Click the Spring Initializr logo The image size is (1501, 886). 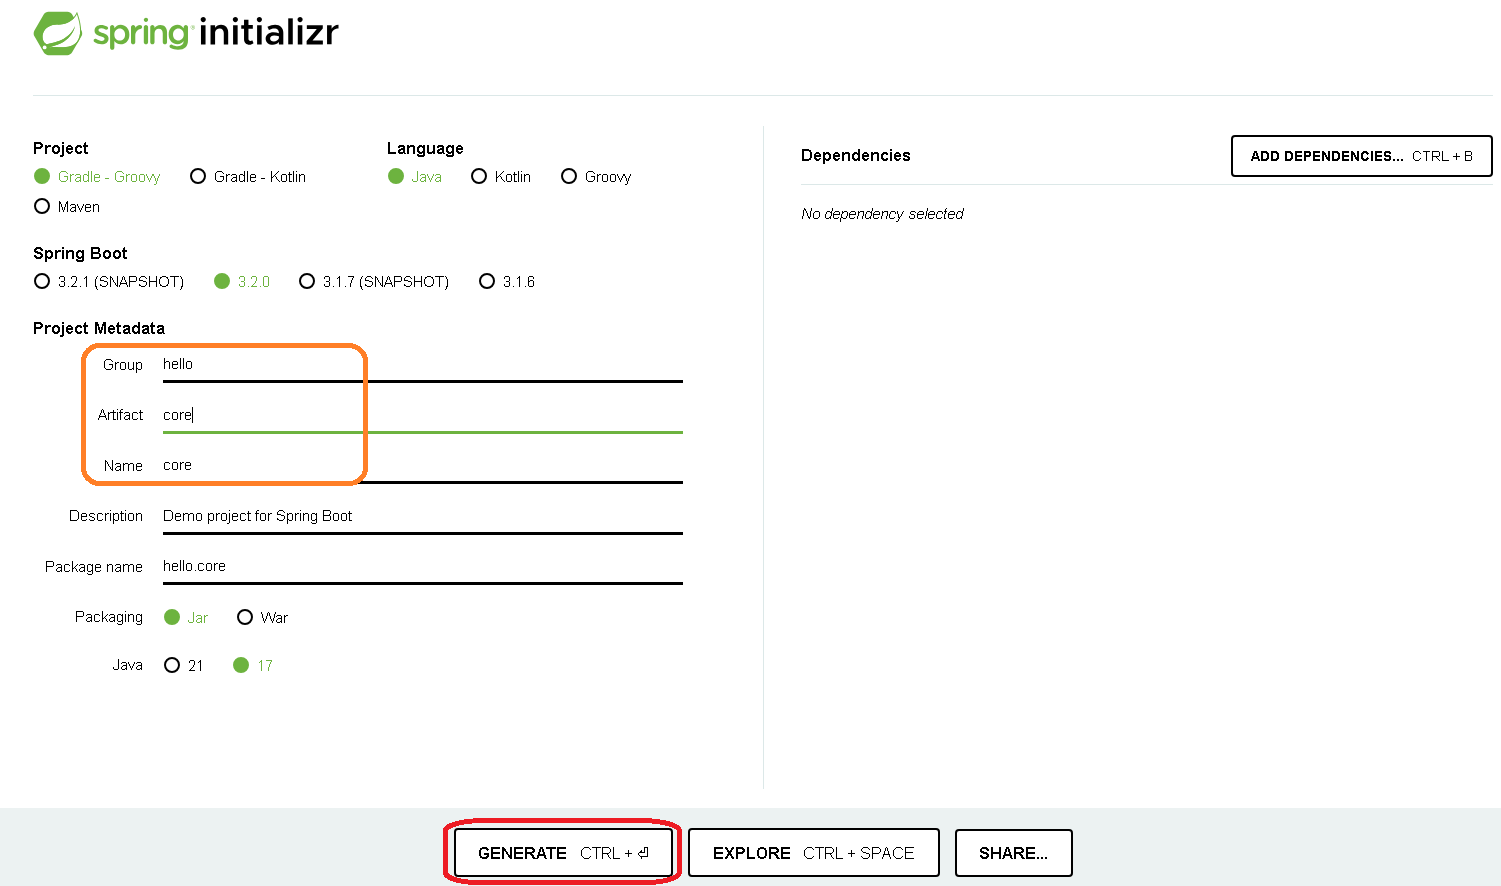click(186, 33)
